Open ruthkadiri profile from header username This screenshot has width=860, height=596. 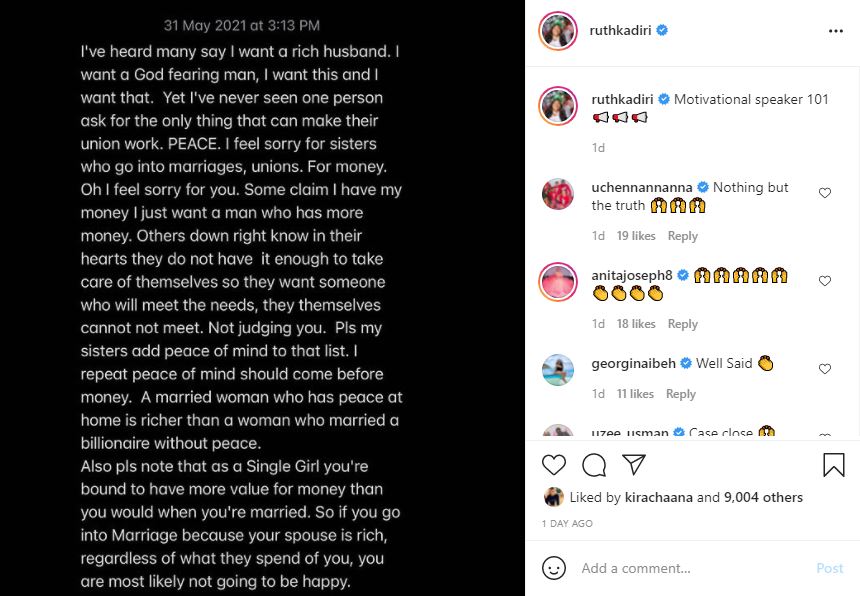(x=621, y=31)
